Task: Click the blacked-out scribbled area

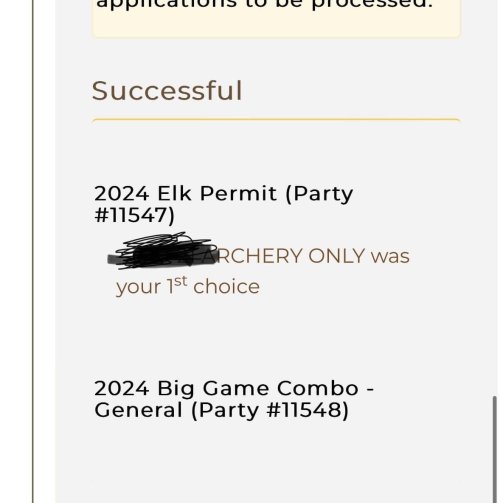Action: (x=162, y=251)
